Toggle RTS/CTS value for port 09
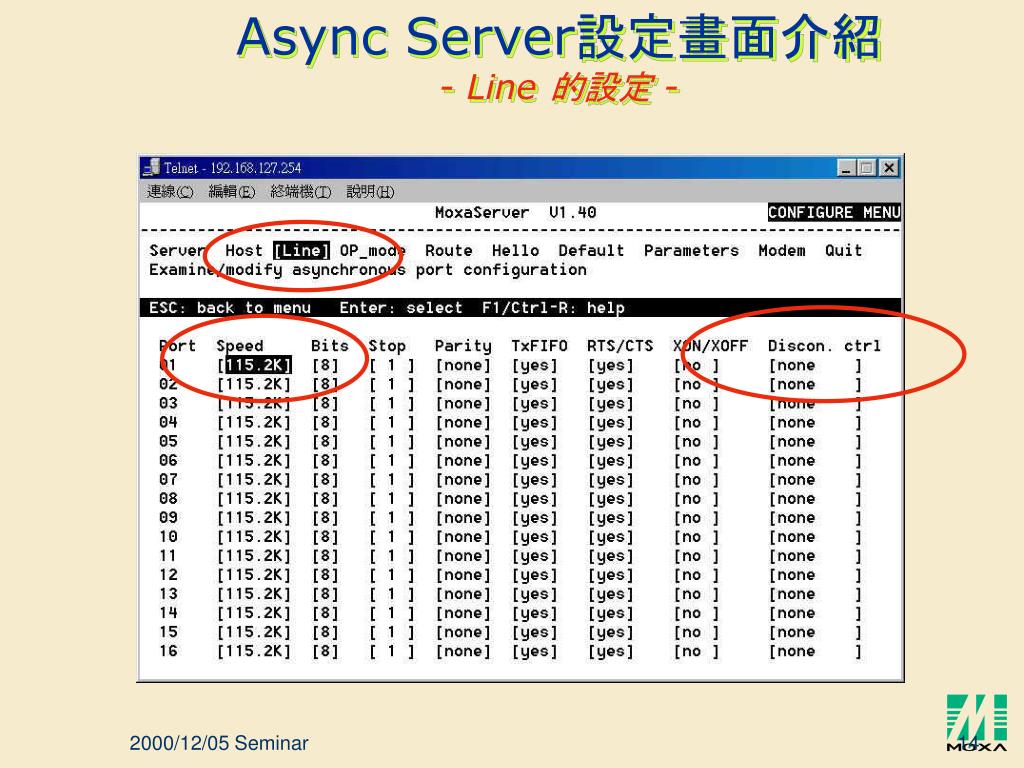1024x768 pixels. [x=611, y=518]
